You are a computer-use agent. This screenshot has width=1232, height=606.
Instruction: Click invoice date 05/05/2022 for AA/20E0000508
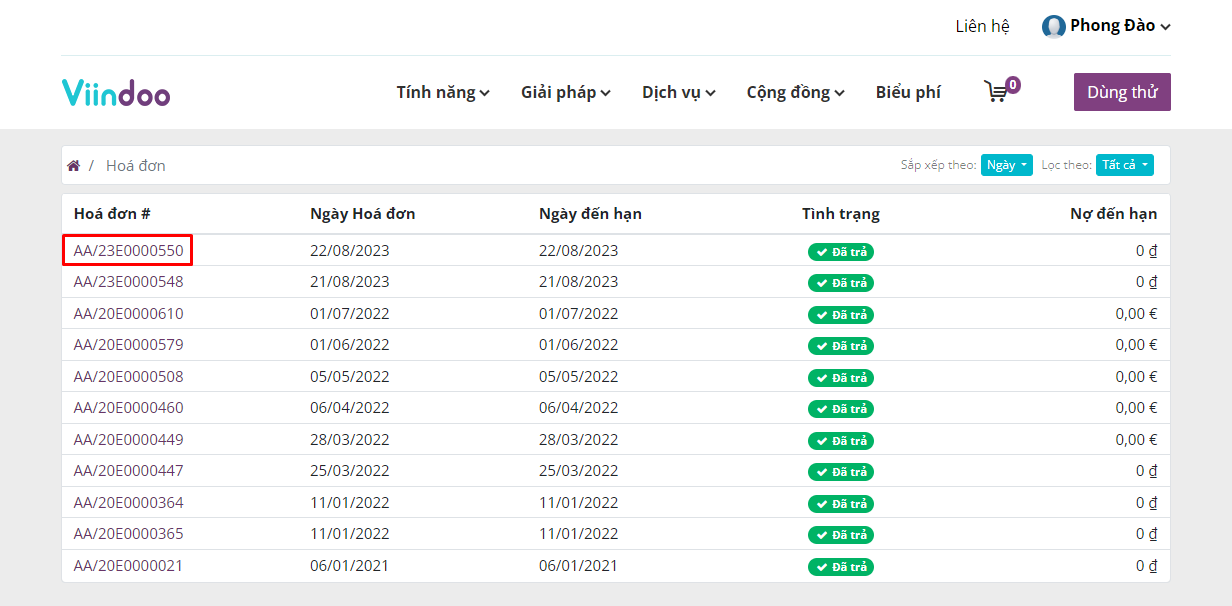point(350,377)
